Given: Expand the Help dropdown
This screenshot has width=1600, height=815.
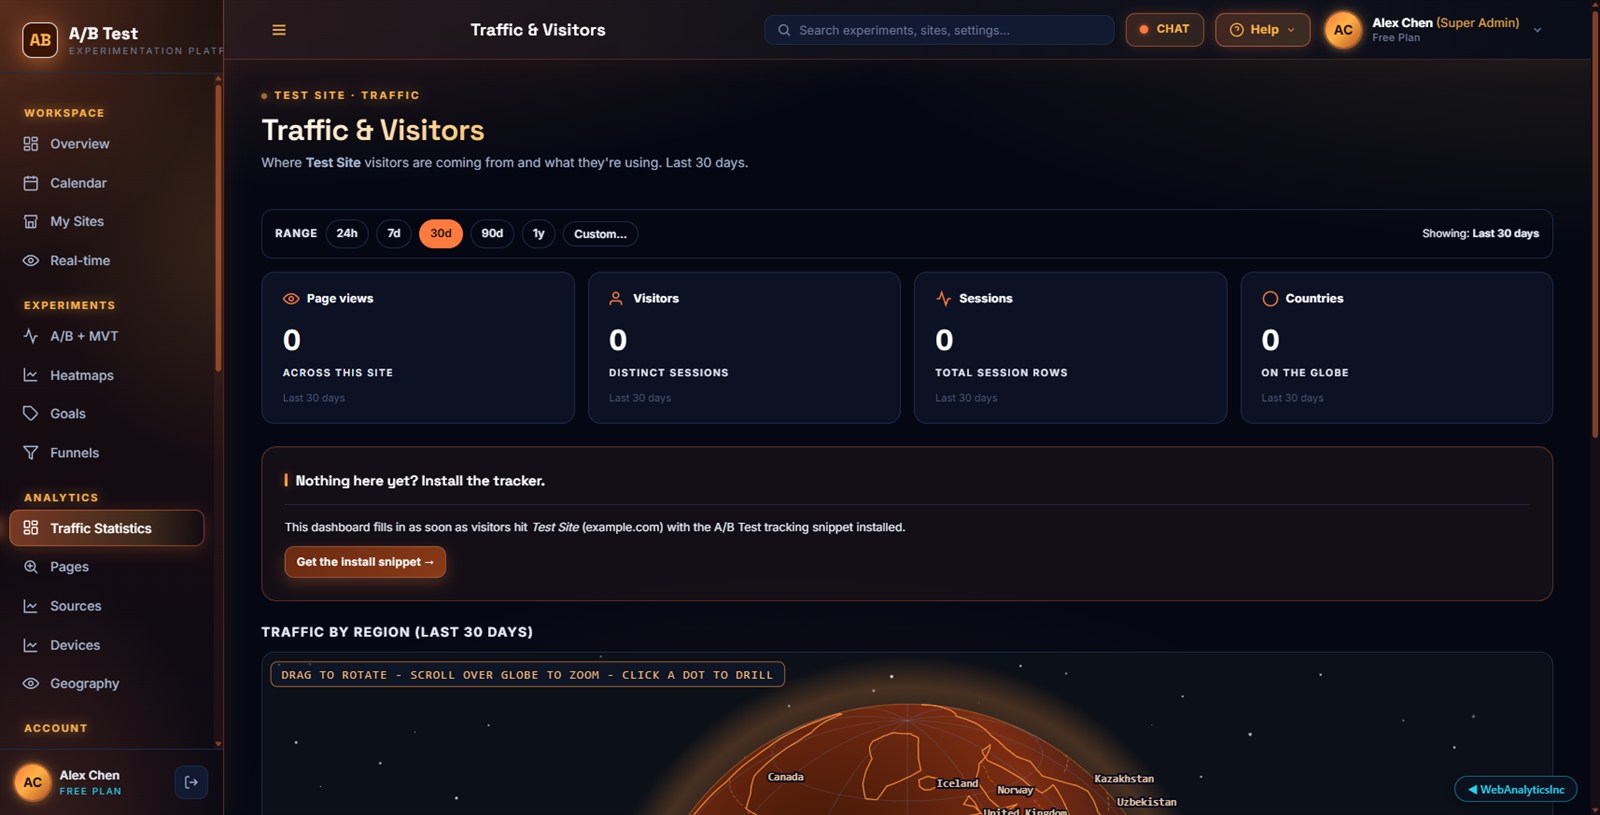Looking at the screenshot, I should click(x=1262, y=30).
